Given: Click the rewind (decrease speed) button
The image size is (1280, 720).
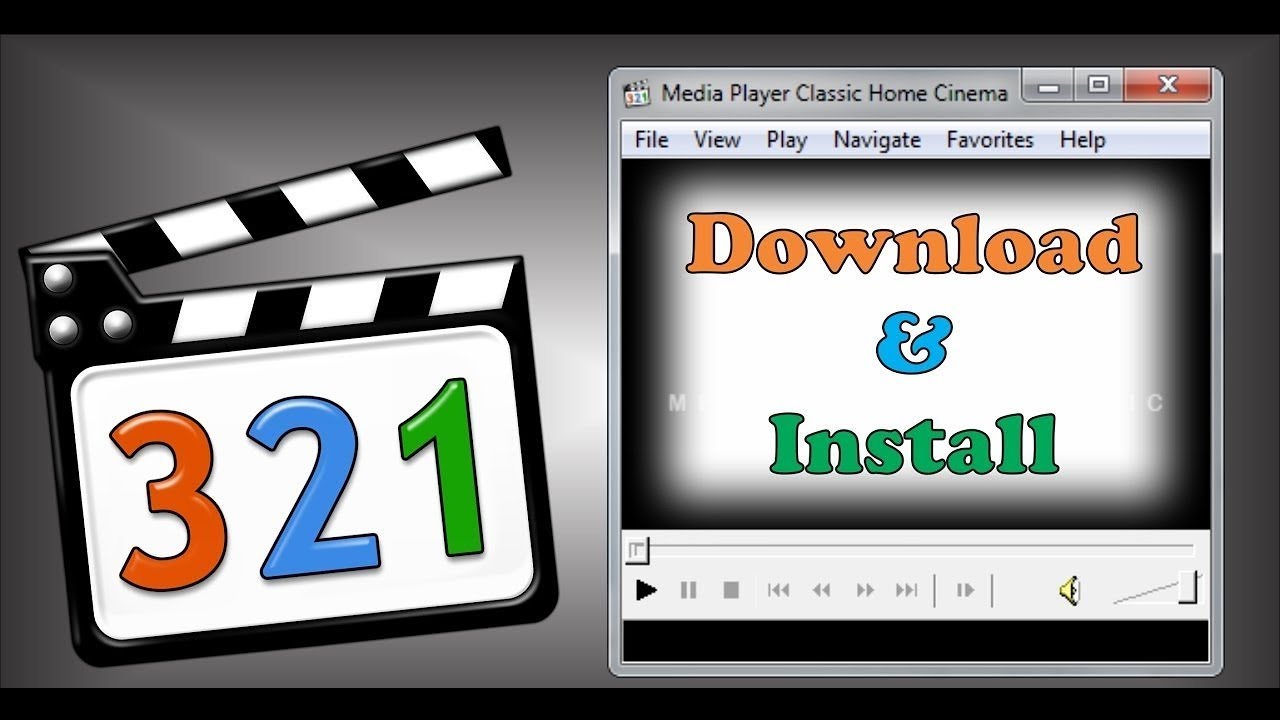Looking at the screenshot, I should tap(821, 590).
